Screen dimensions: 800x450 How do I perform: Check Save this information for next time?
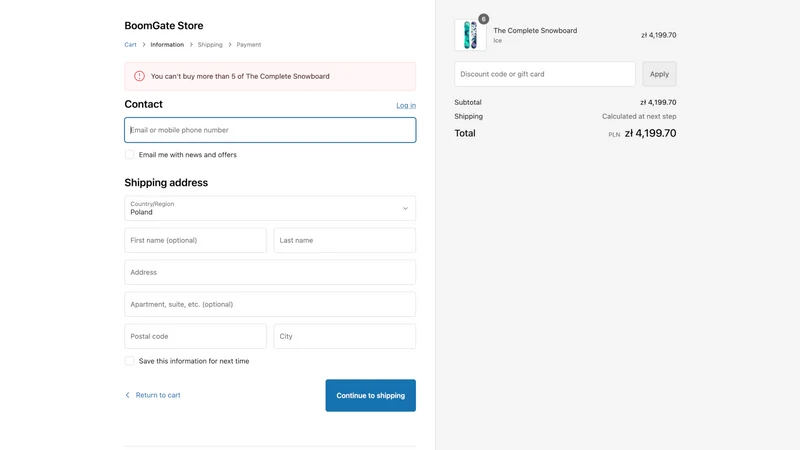130,361
